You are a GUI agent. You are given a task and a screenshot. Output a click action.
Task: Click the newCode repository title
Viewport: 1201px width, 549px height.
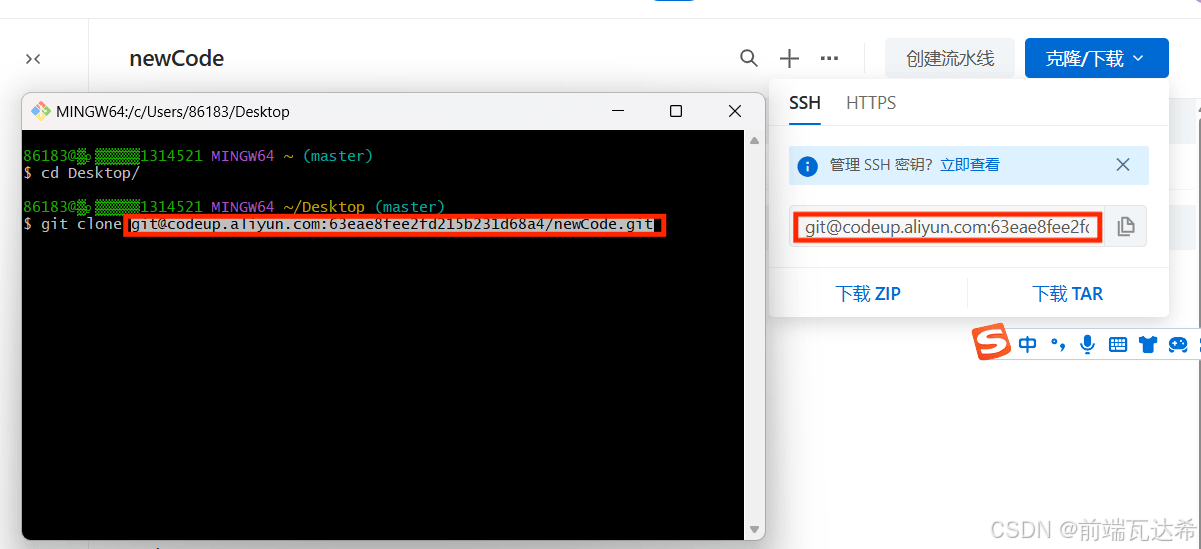pyautogui.click(x=177, y=59)
